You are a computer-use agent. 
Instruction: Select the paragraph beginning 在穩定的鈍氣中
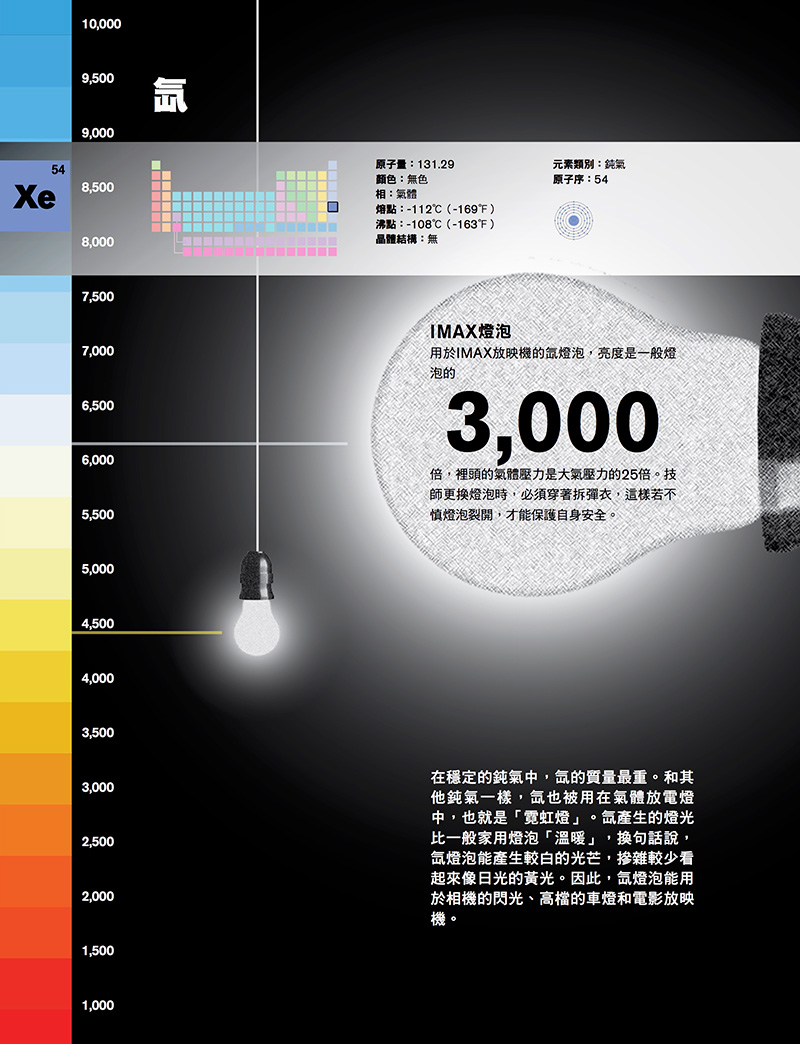pyautogui.click(x=562, y=845)
